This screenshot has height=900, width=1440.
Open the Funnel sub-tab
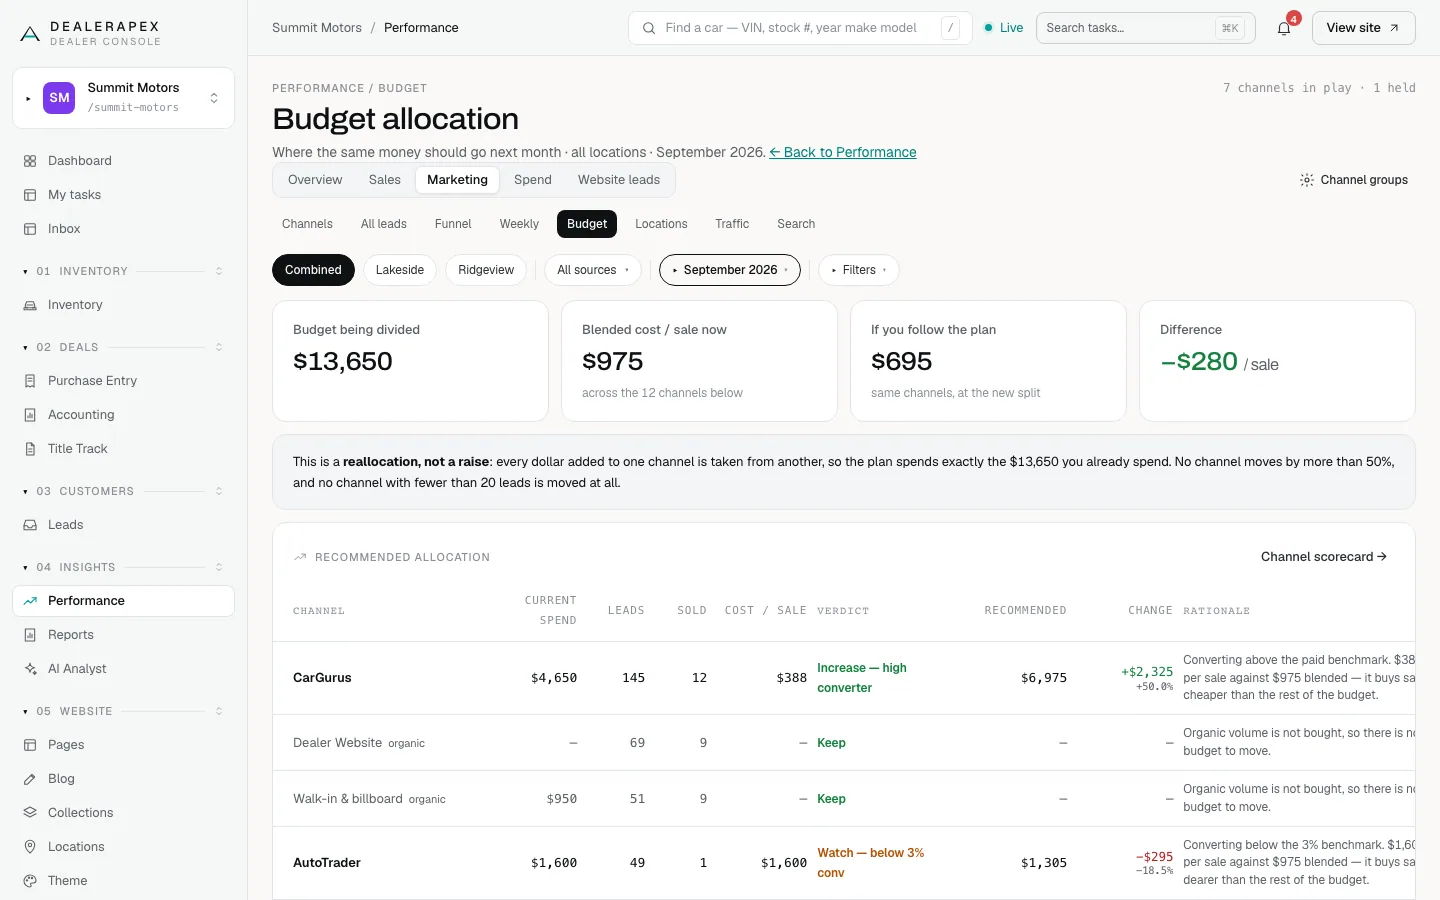453,224
